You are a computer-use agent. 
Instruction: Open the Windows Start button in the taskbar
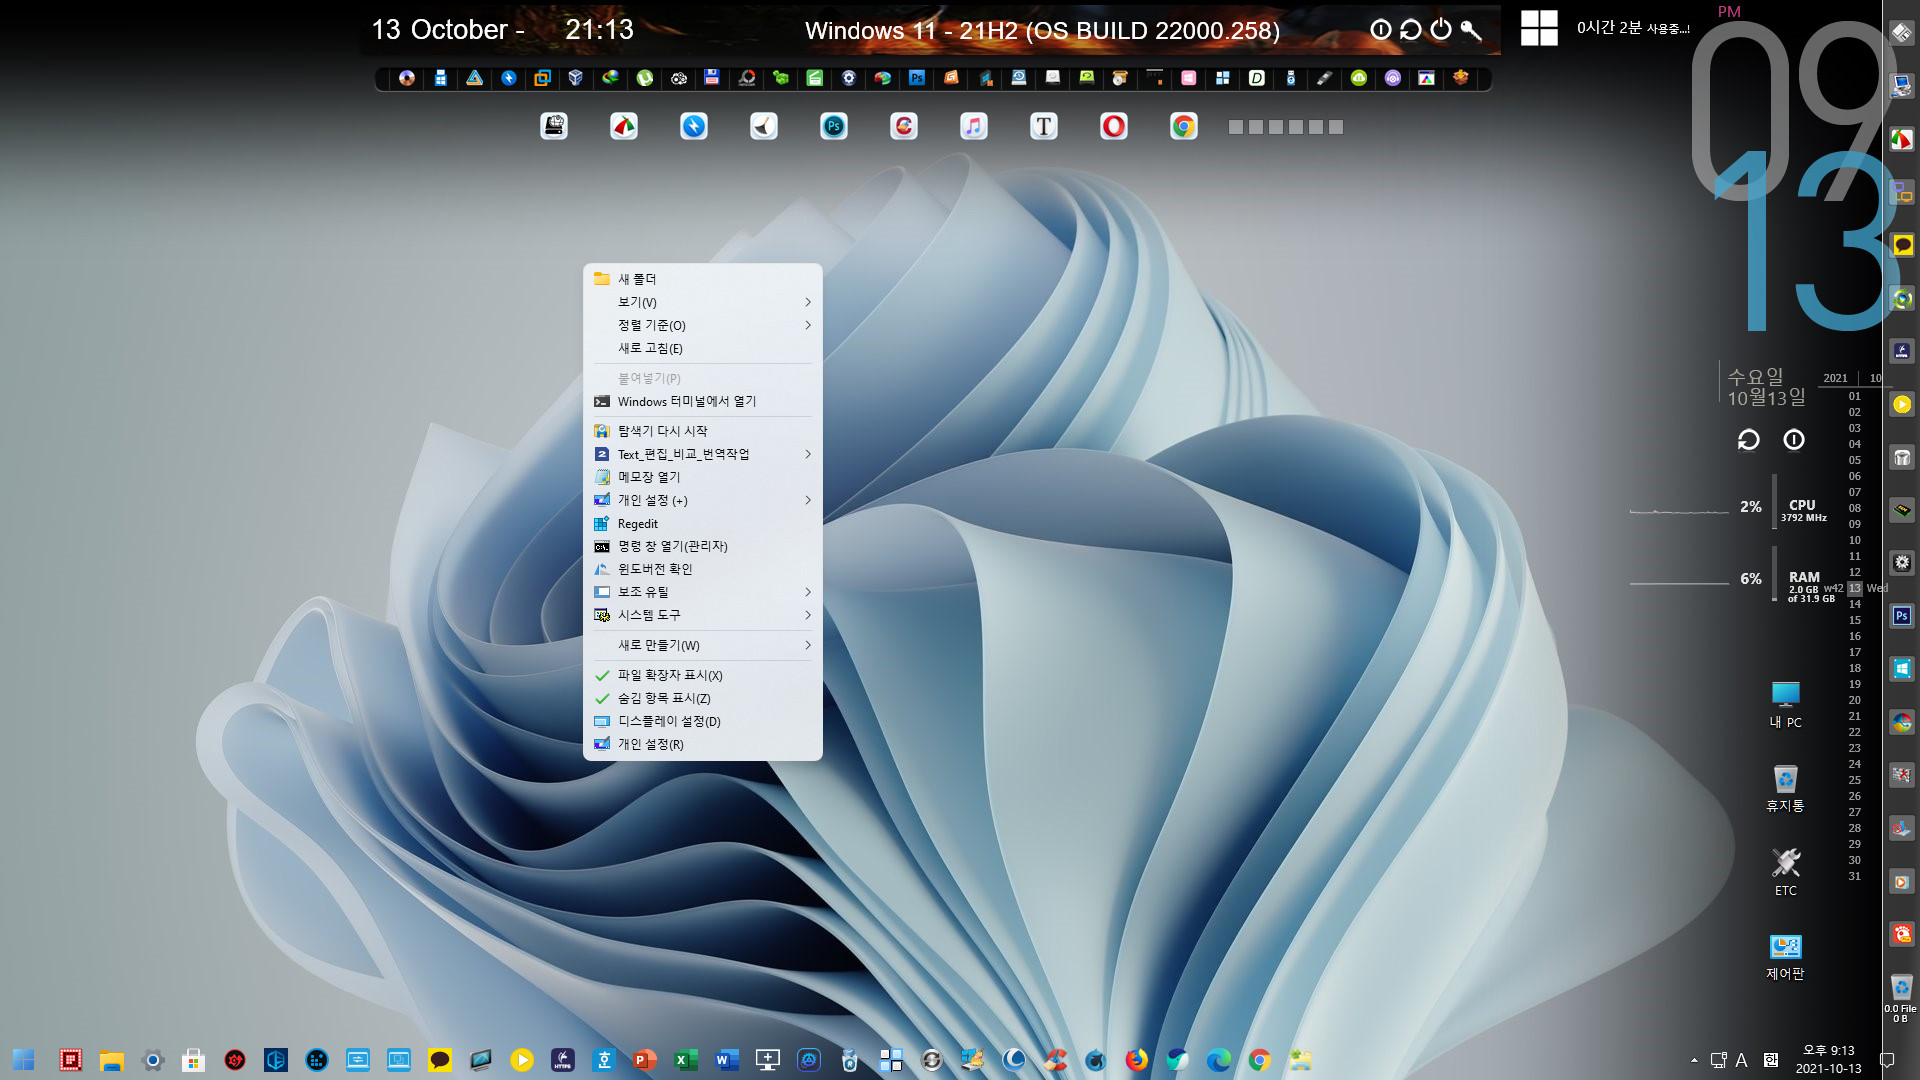(24, 1060)
